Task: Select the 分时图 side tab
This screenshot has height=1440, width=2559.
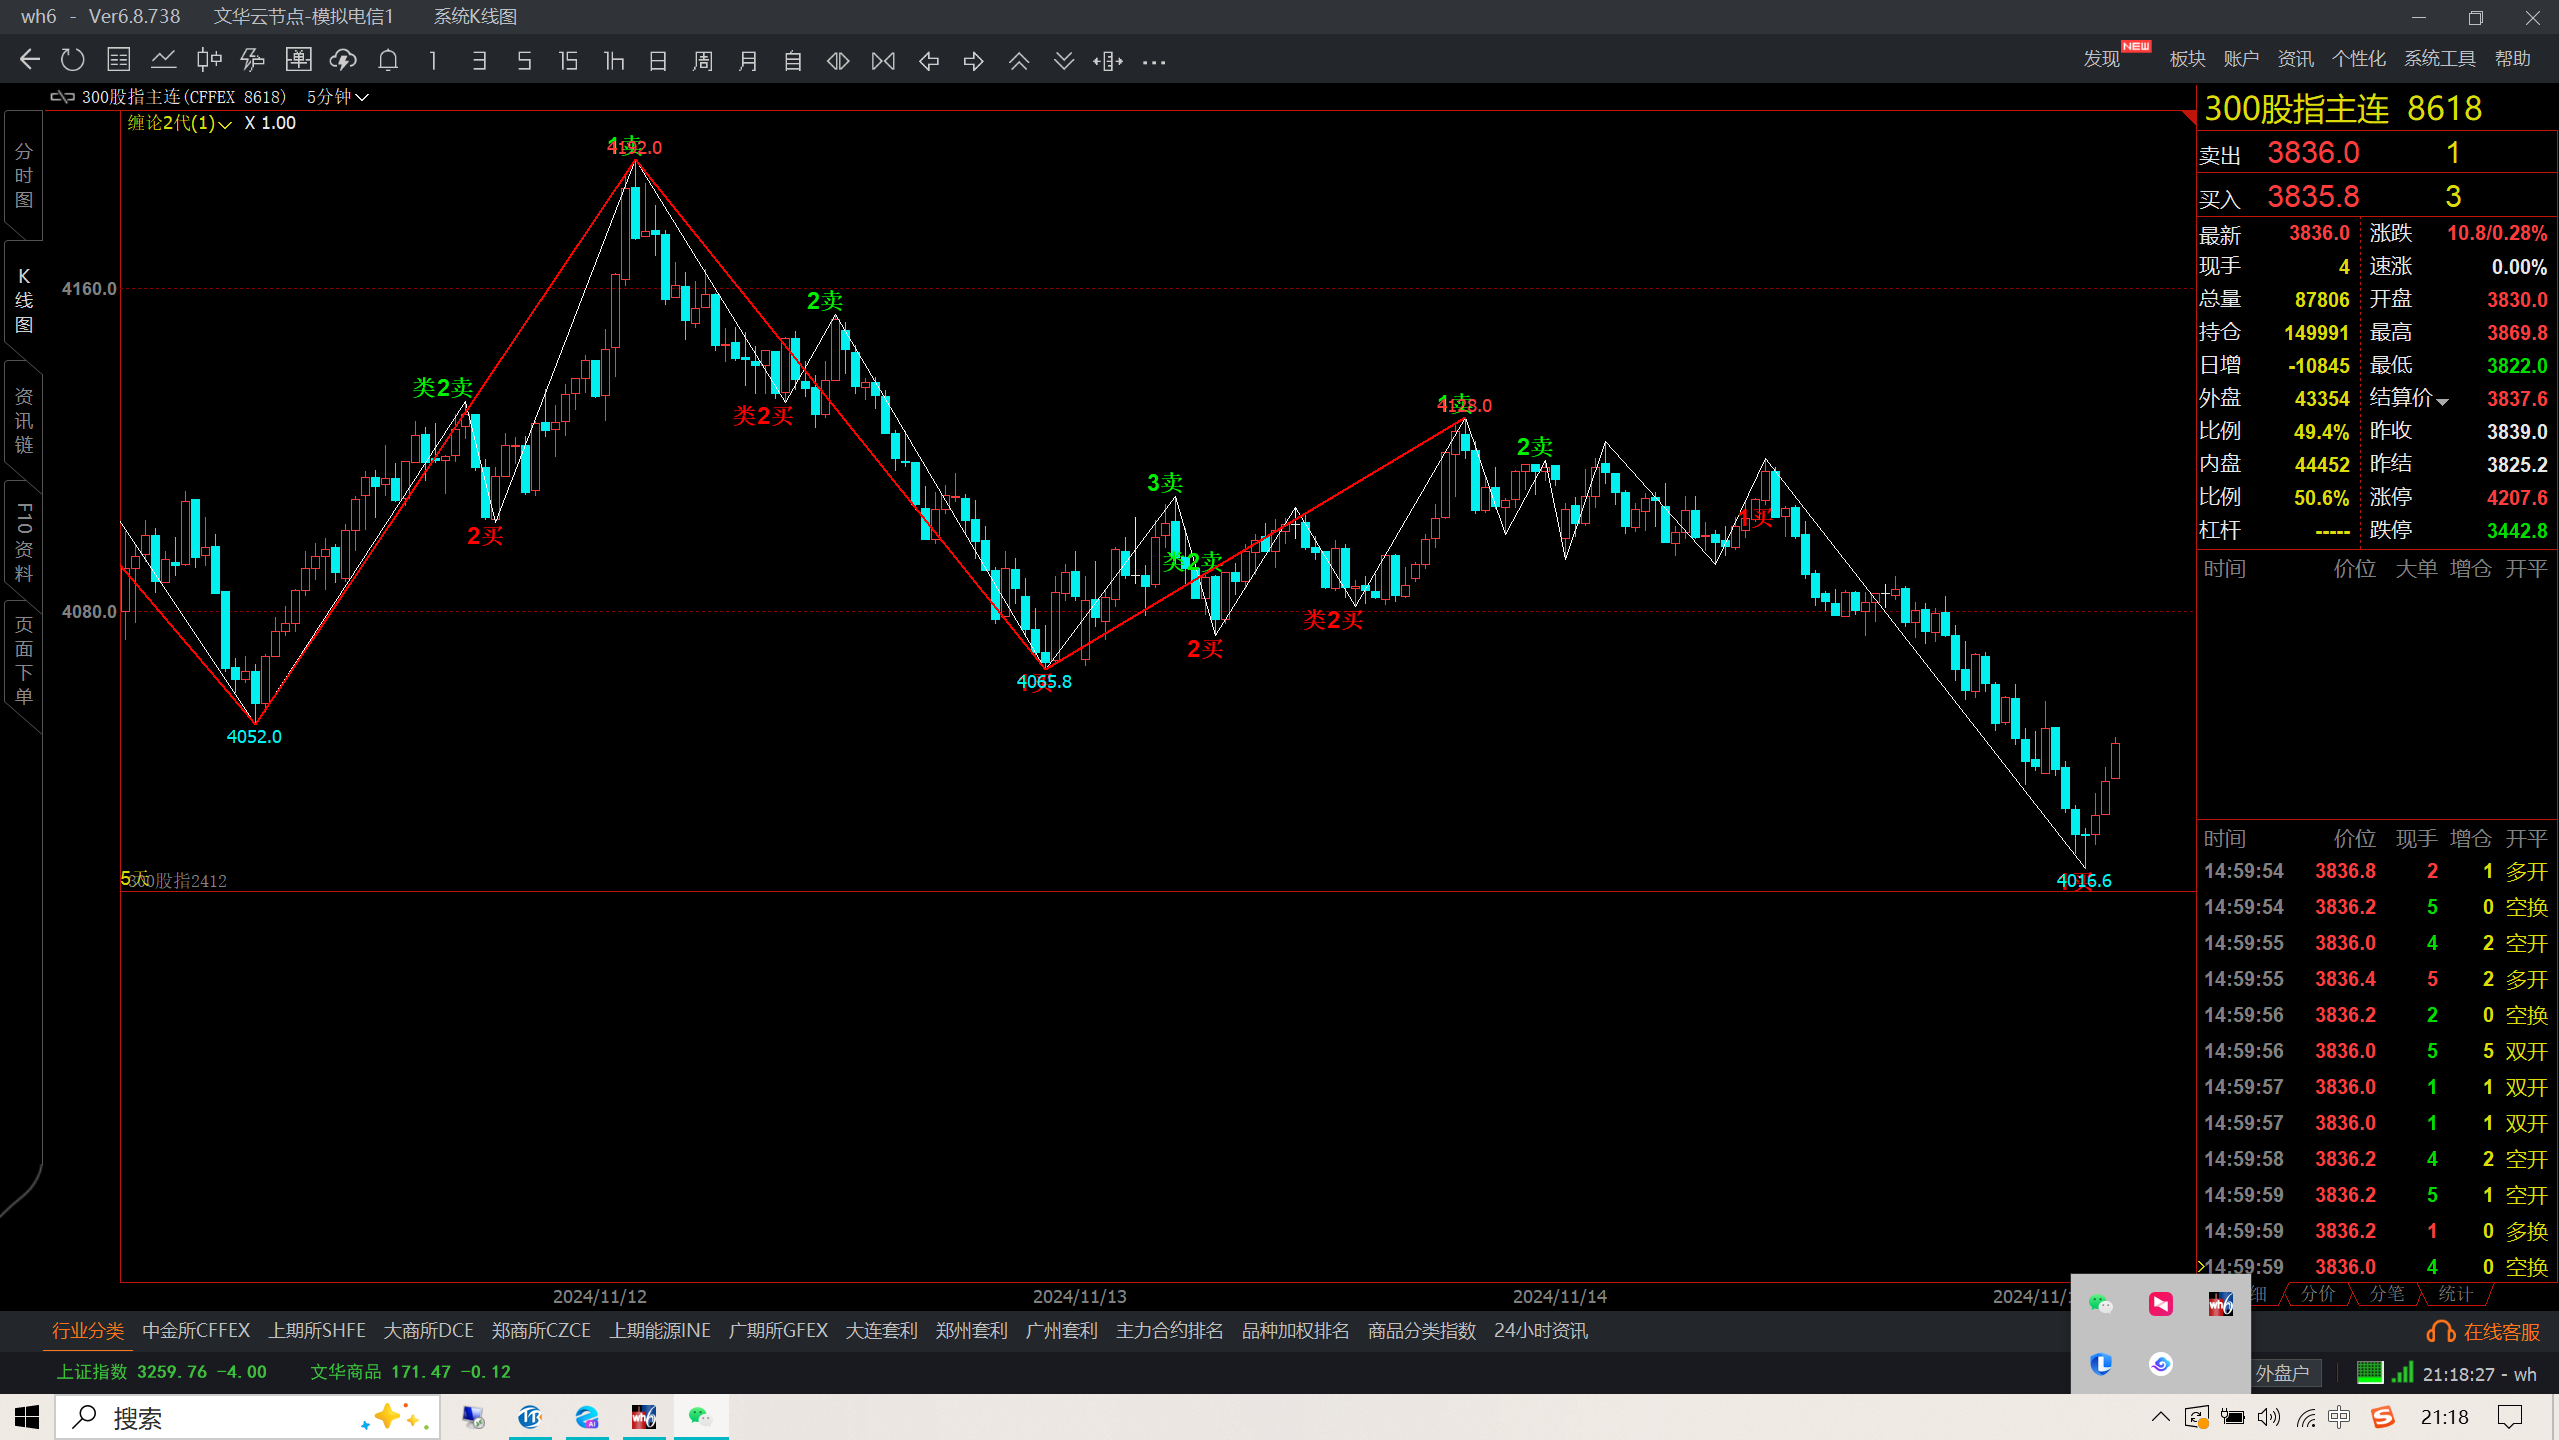Action: pos(24,176)
